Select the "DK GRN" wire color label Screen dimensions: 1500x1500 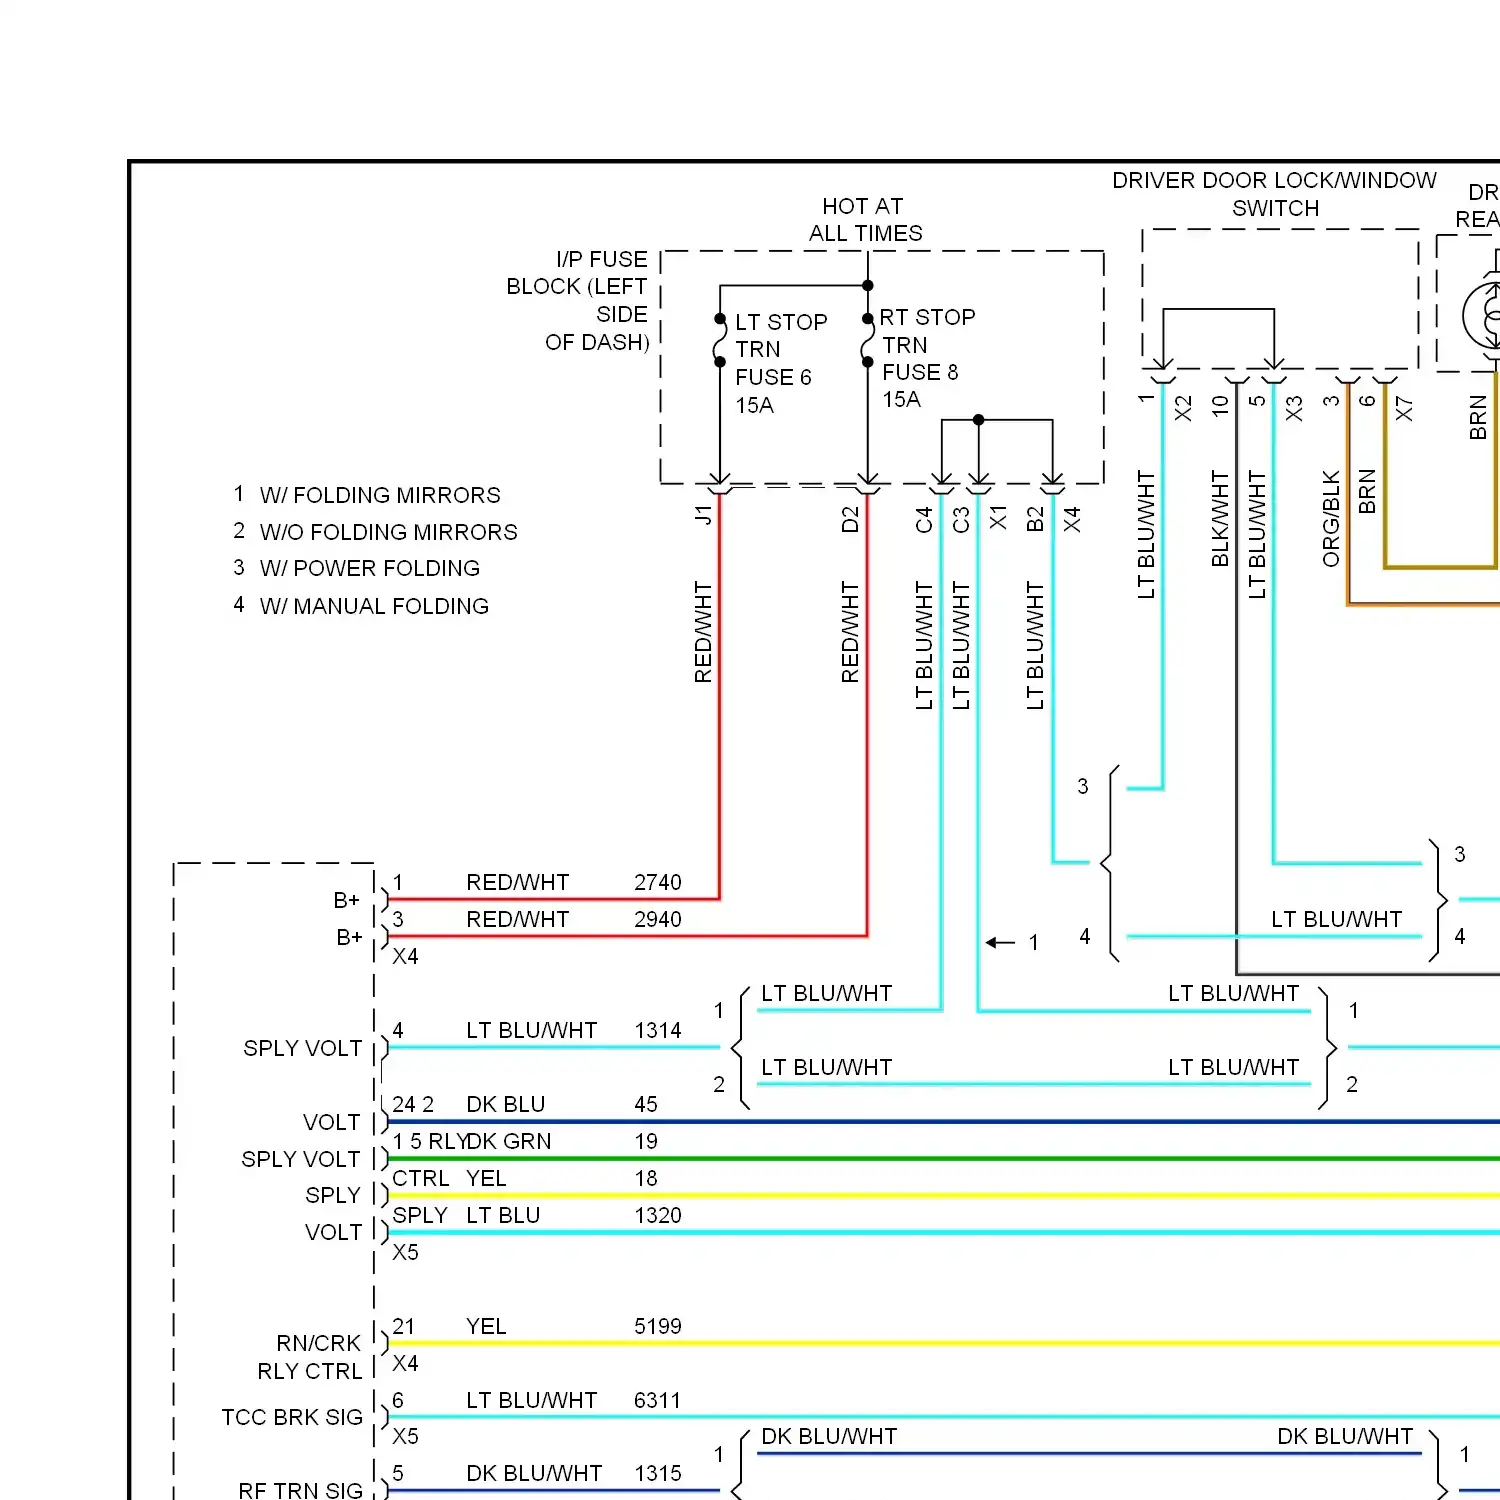509,1142
